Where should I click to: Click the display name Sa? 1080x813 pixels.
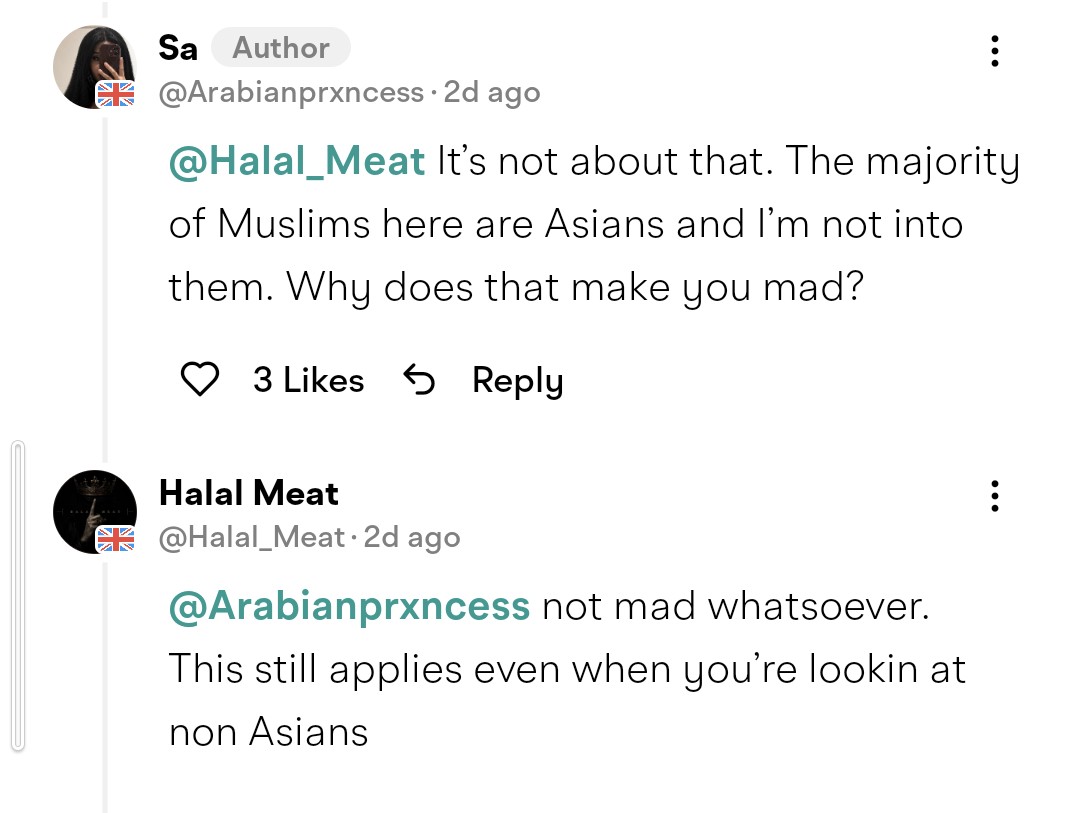point(178,48)
